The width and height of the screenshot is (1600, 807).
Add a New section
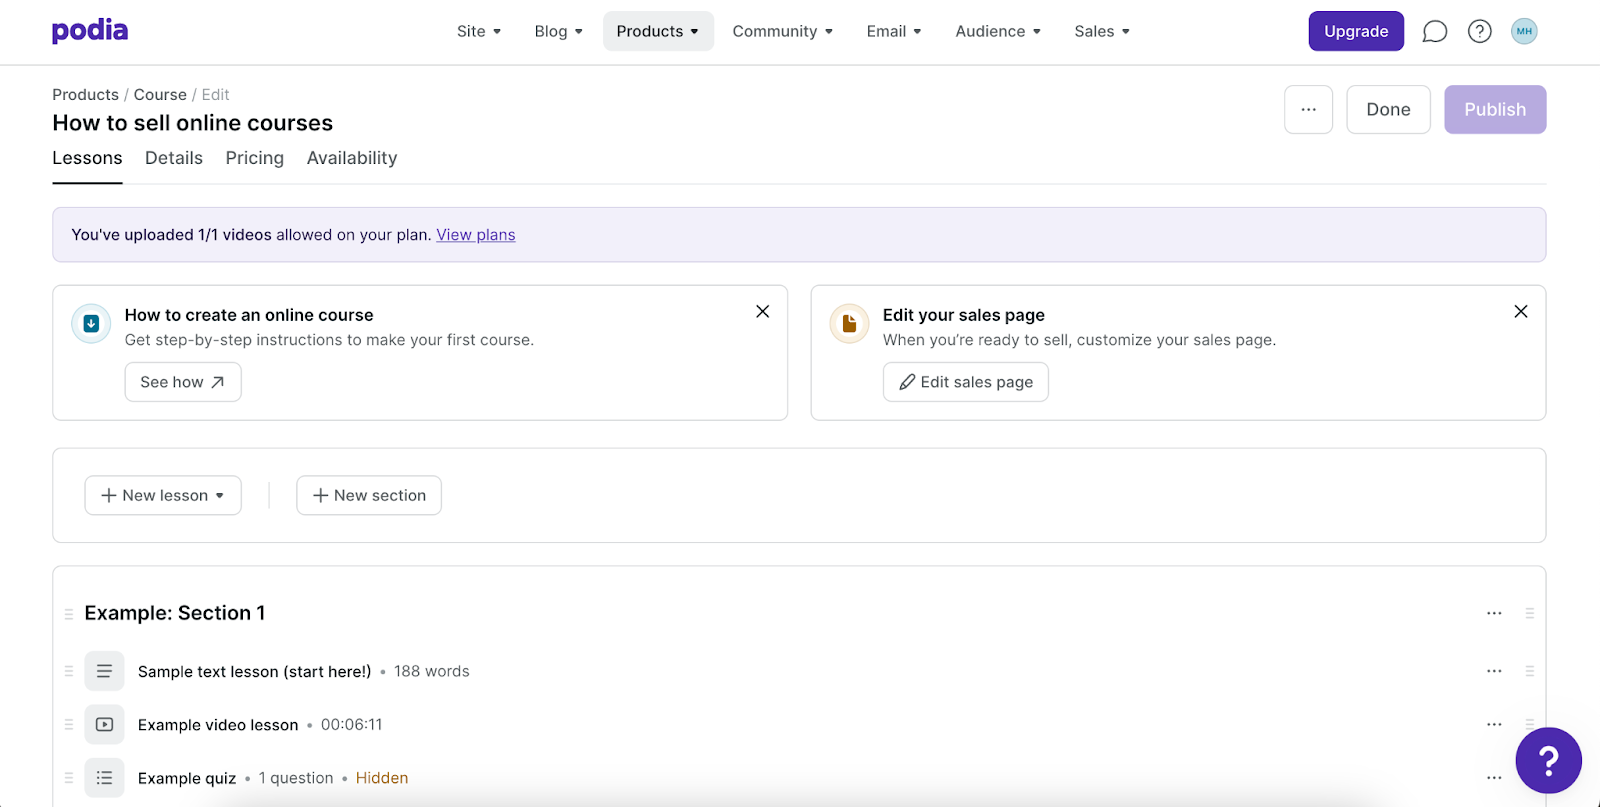point(369,496)
